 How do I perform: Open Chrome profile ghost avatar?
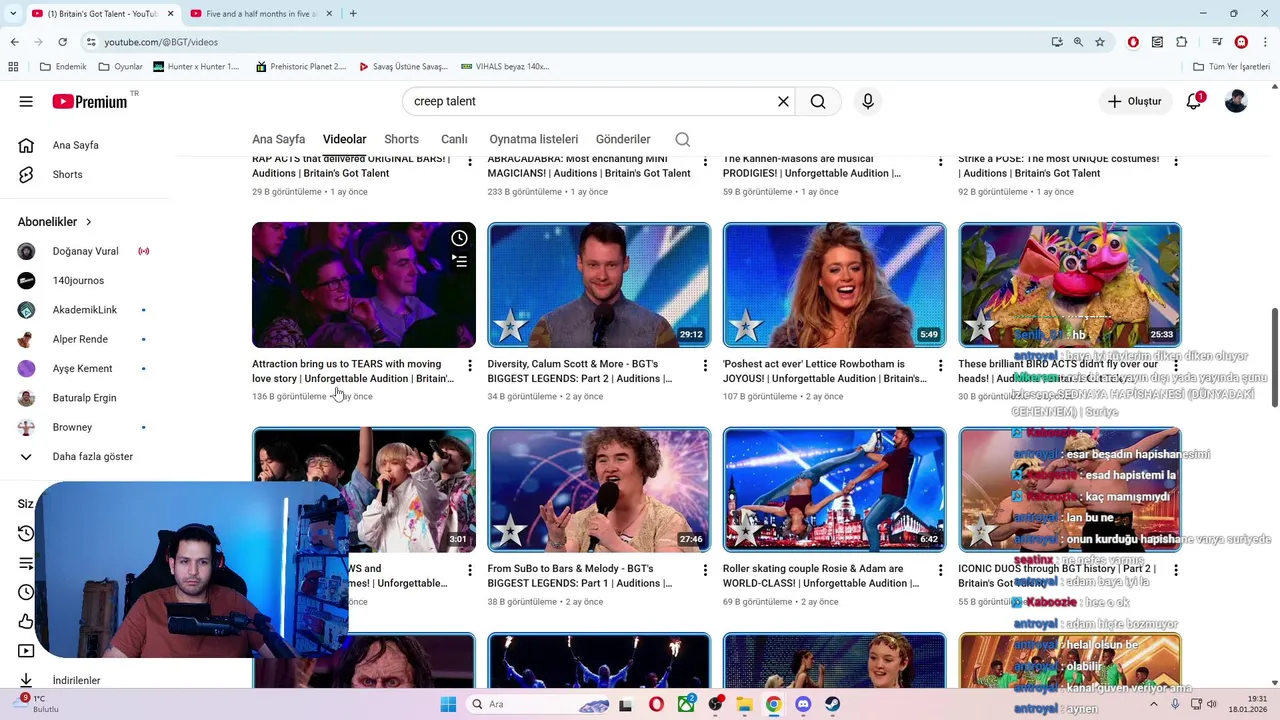point(1241,42)
